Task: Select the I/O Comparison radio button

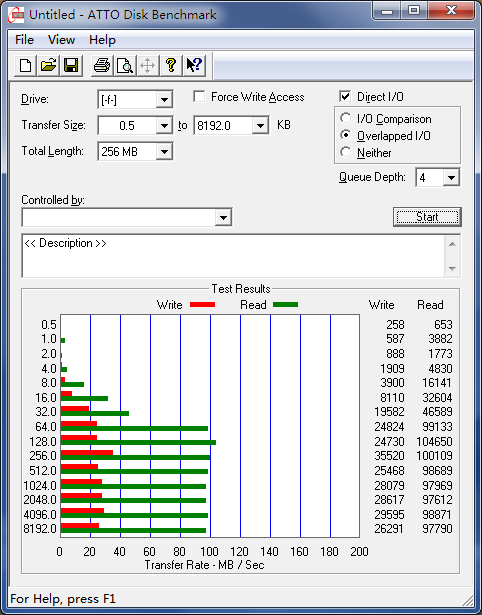Action: [x=346, y=118]
